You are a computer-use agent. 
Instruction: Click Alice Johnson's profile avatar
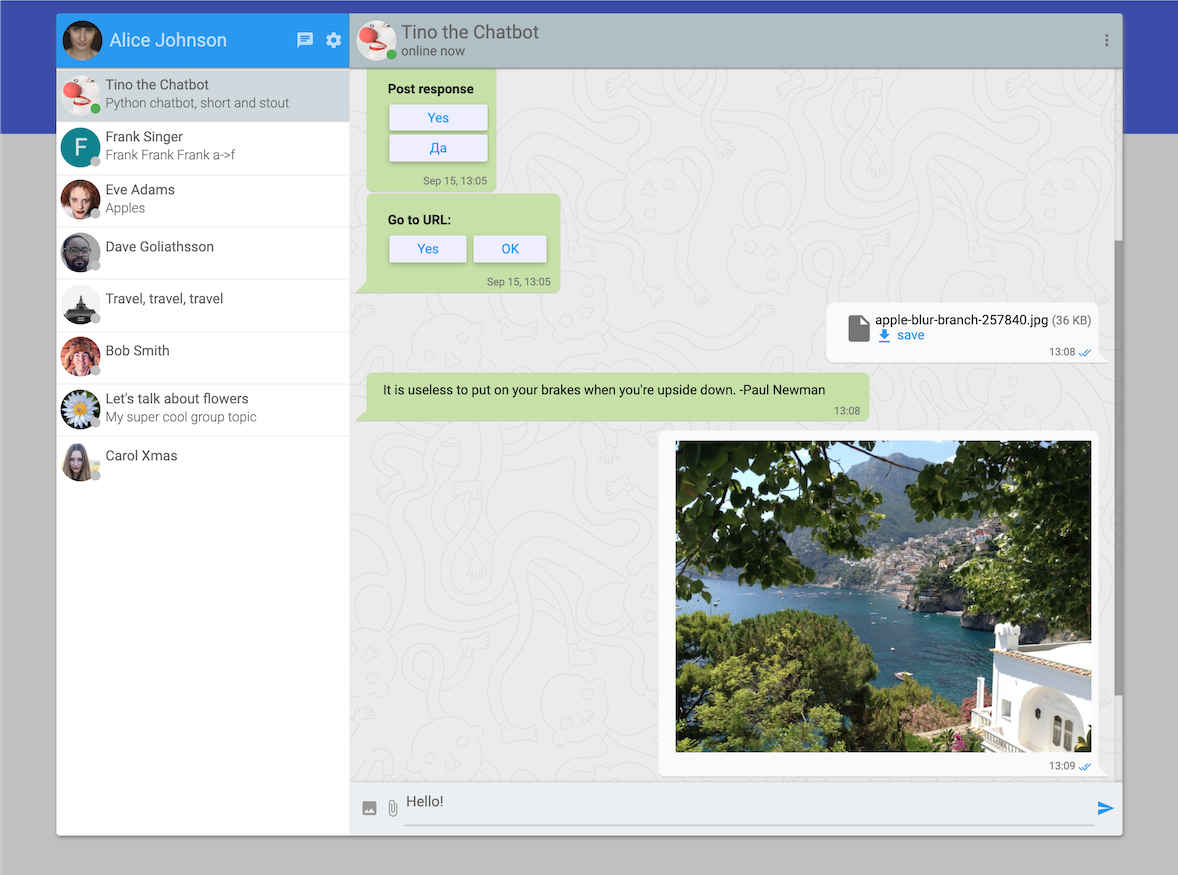point(82,41)
